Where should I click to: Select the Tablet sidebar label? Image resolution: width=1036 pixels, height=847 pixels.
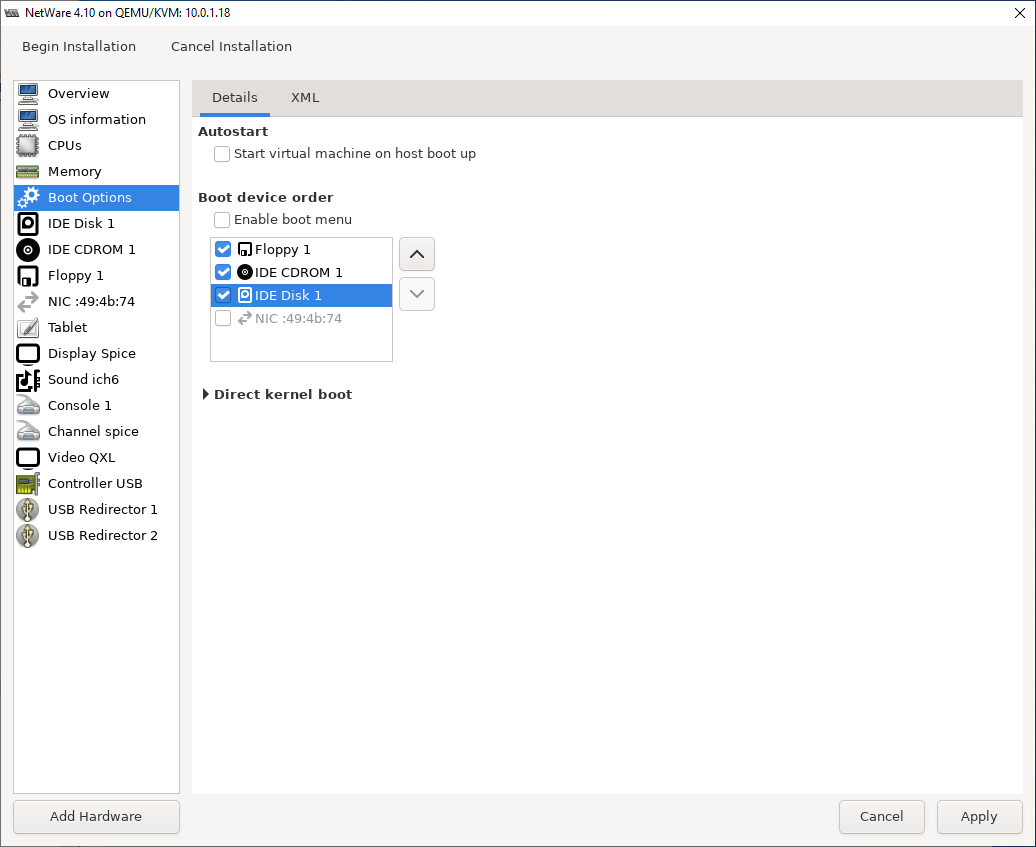point(67,328)
